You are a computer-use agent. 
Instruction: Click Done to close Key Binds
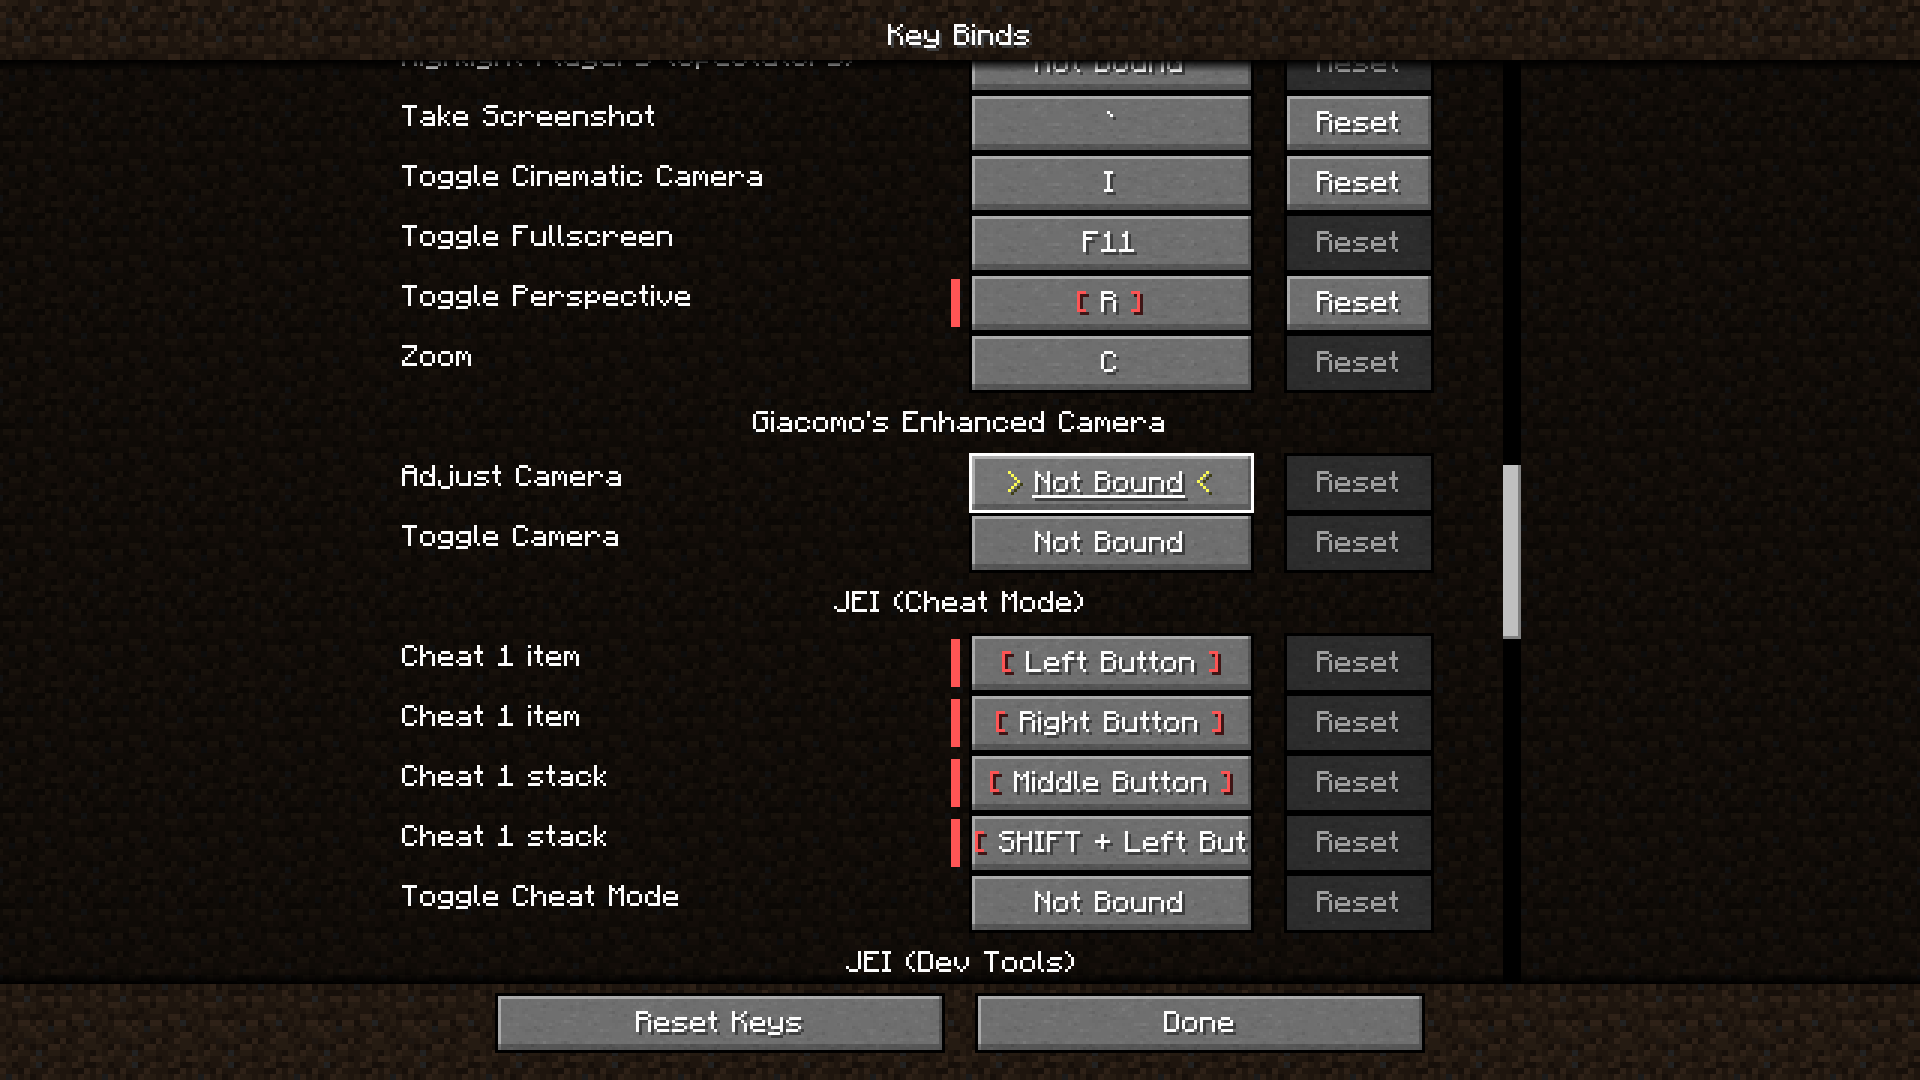coord(1199,1023)
